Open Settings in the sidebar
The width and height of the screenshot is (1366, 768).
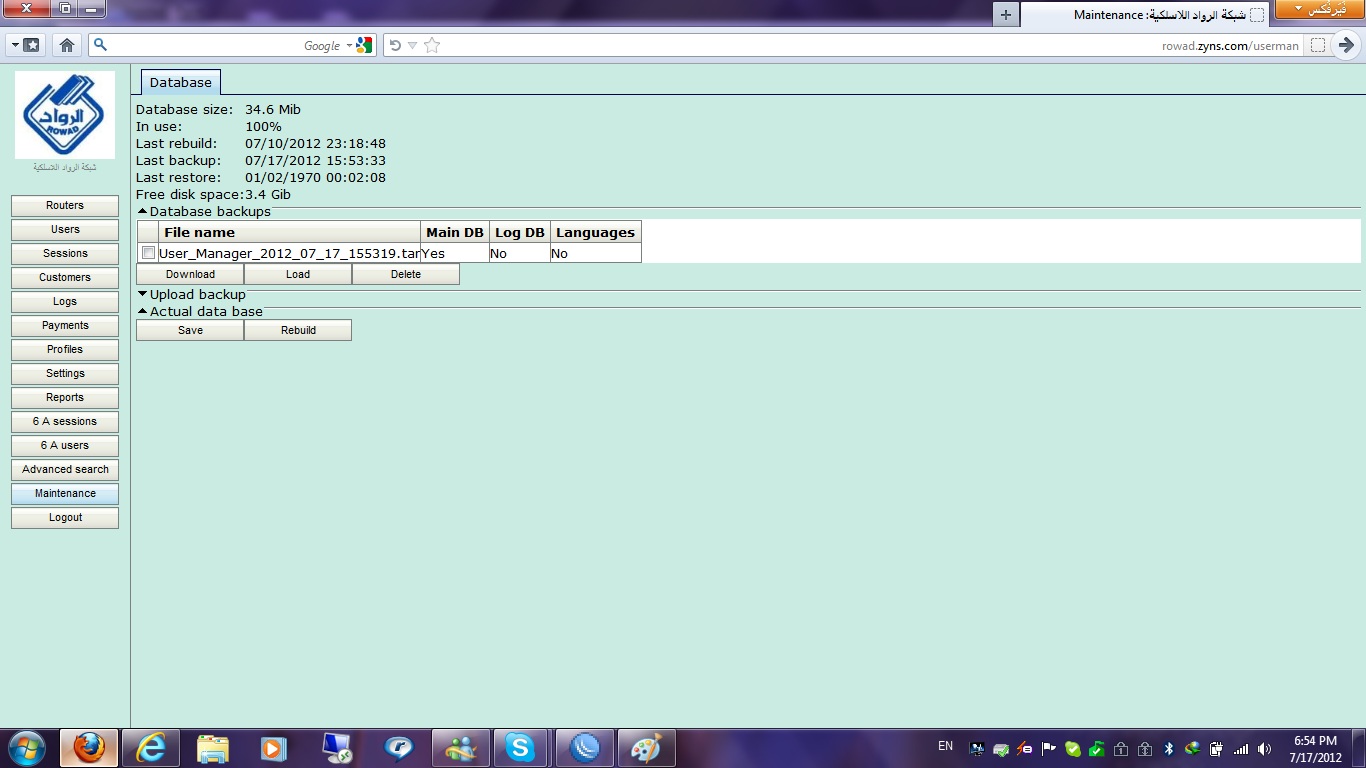coord(65,374)
